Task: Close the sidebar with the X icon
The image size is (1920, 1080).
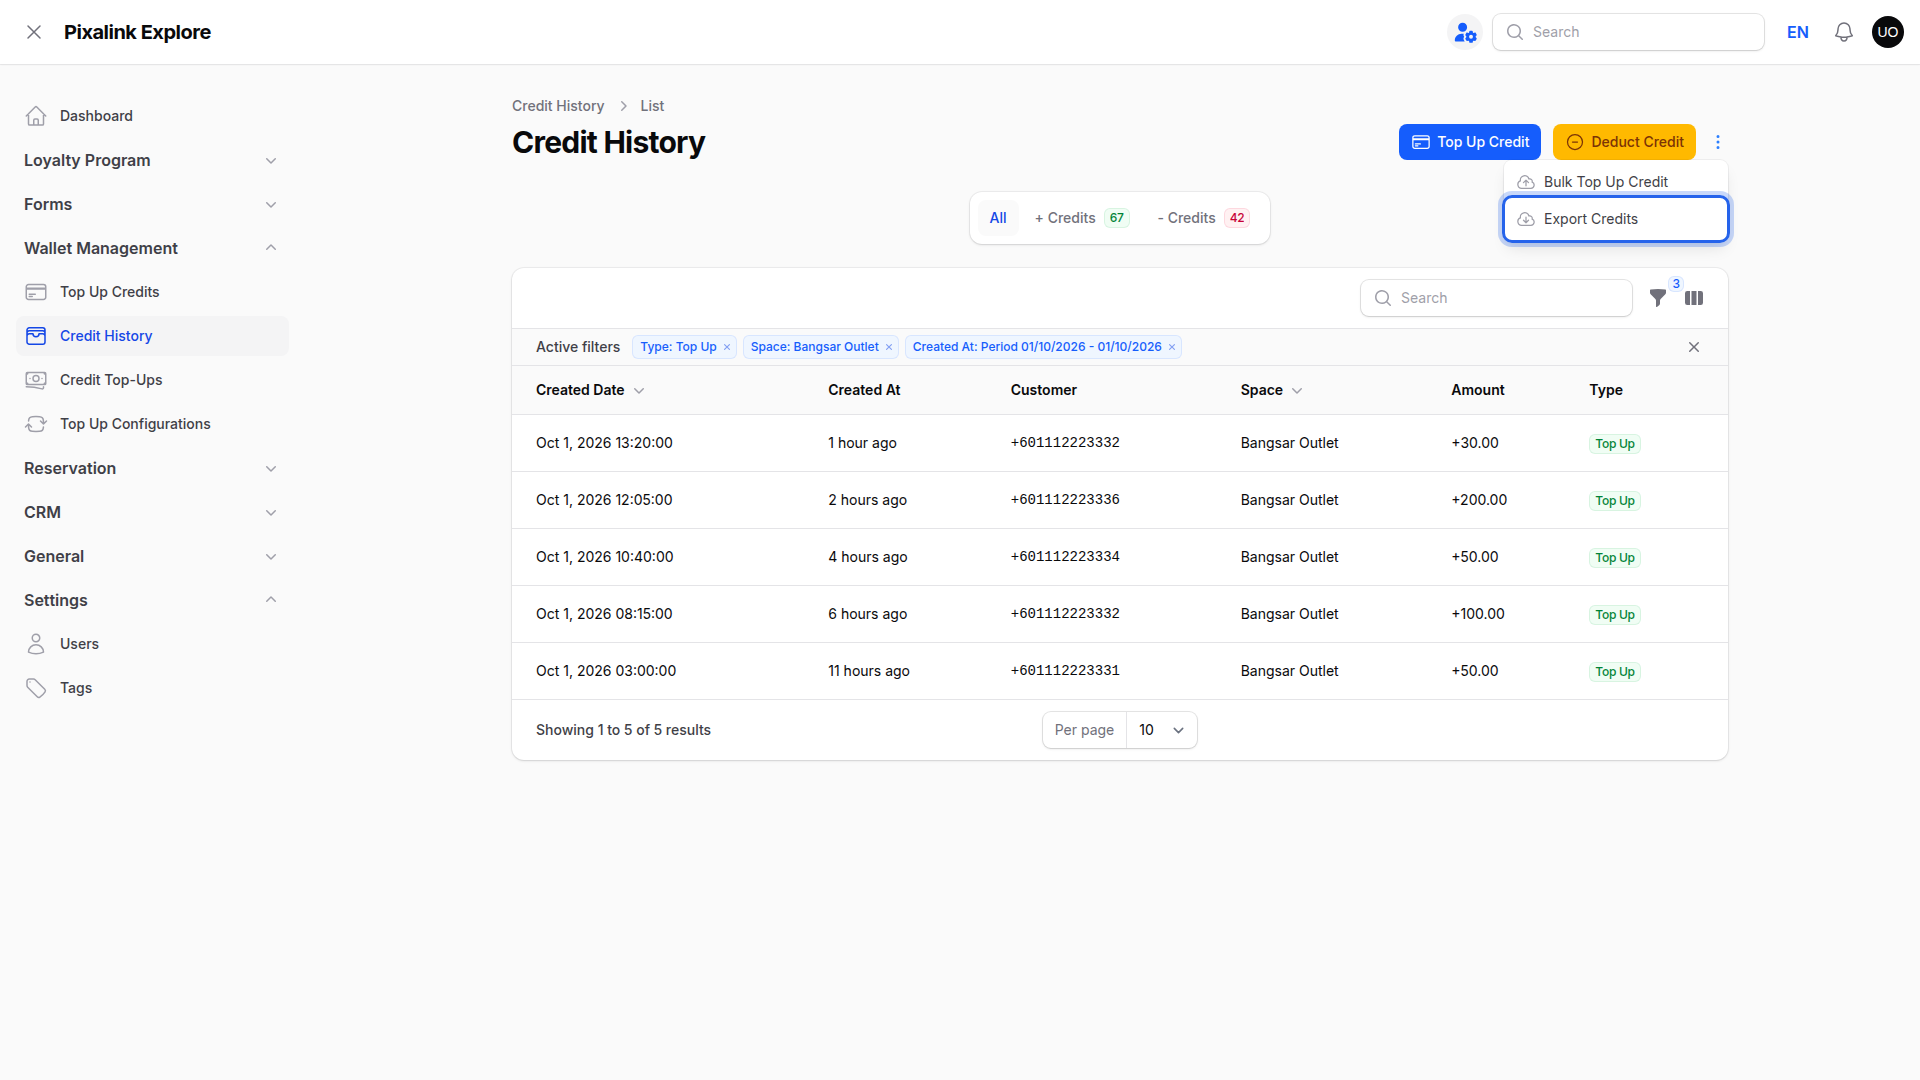Action: (x=34, y=32)
